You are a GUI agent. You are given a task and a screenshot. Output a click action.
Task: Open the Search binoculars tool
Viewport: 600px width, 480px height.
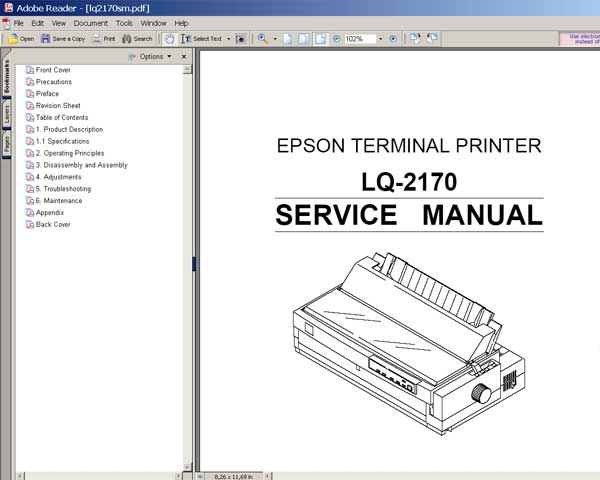coord(137,39)
